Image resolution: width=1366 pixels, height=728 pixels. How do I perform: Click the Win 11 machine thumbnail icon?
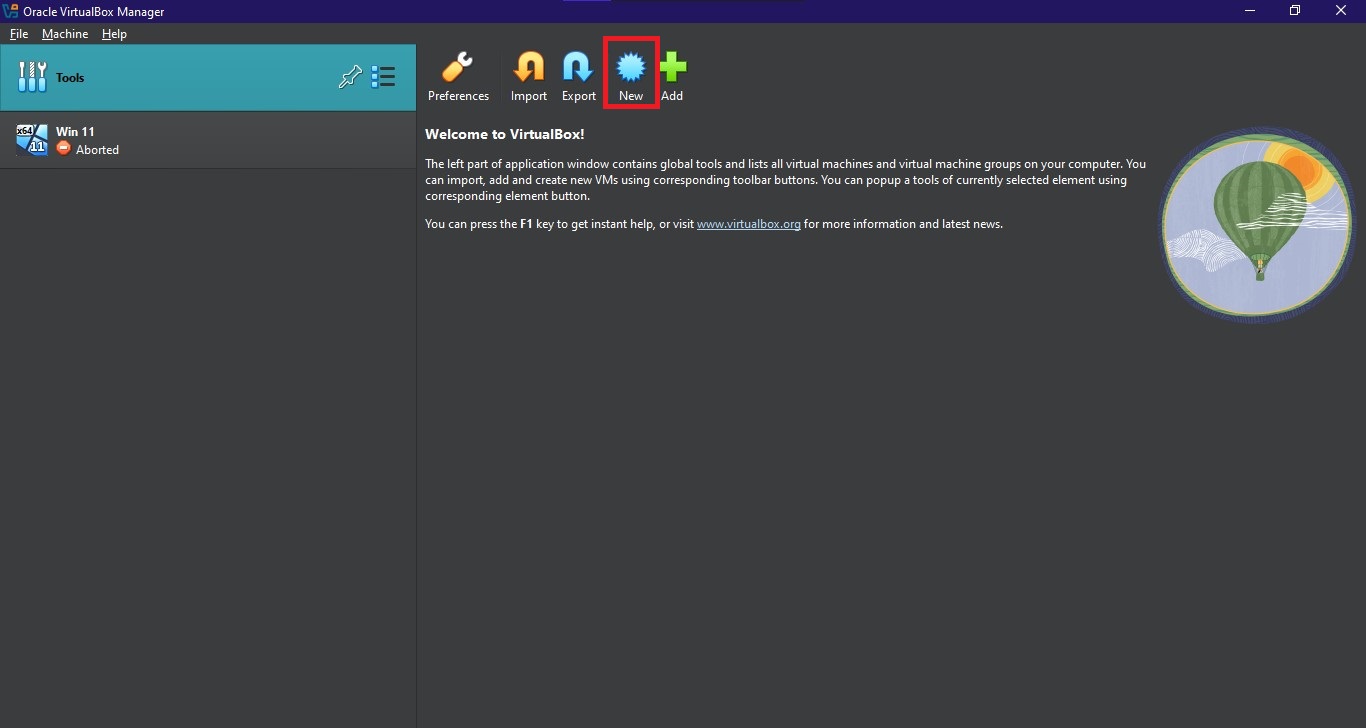(x=31, y=139)
